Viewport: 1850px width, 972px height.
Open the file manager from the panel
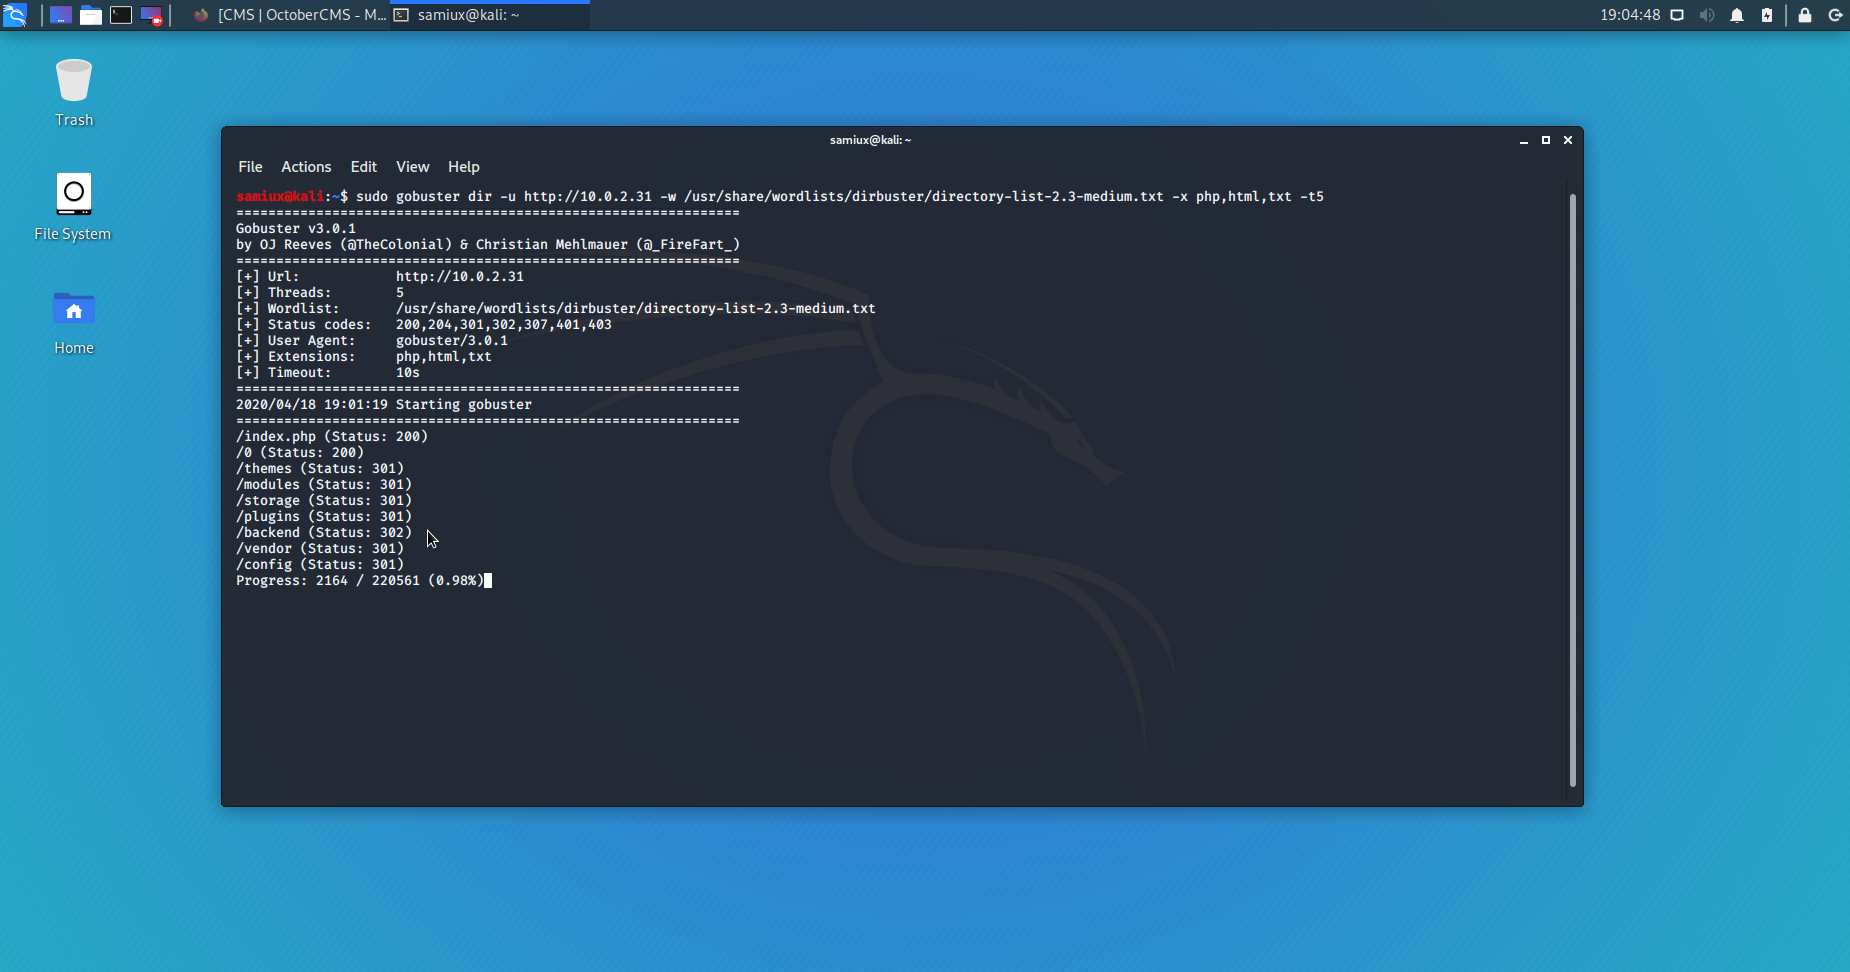pyautogui.click(x=91, y=15)
